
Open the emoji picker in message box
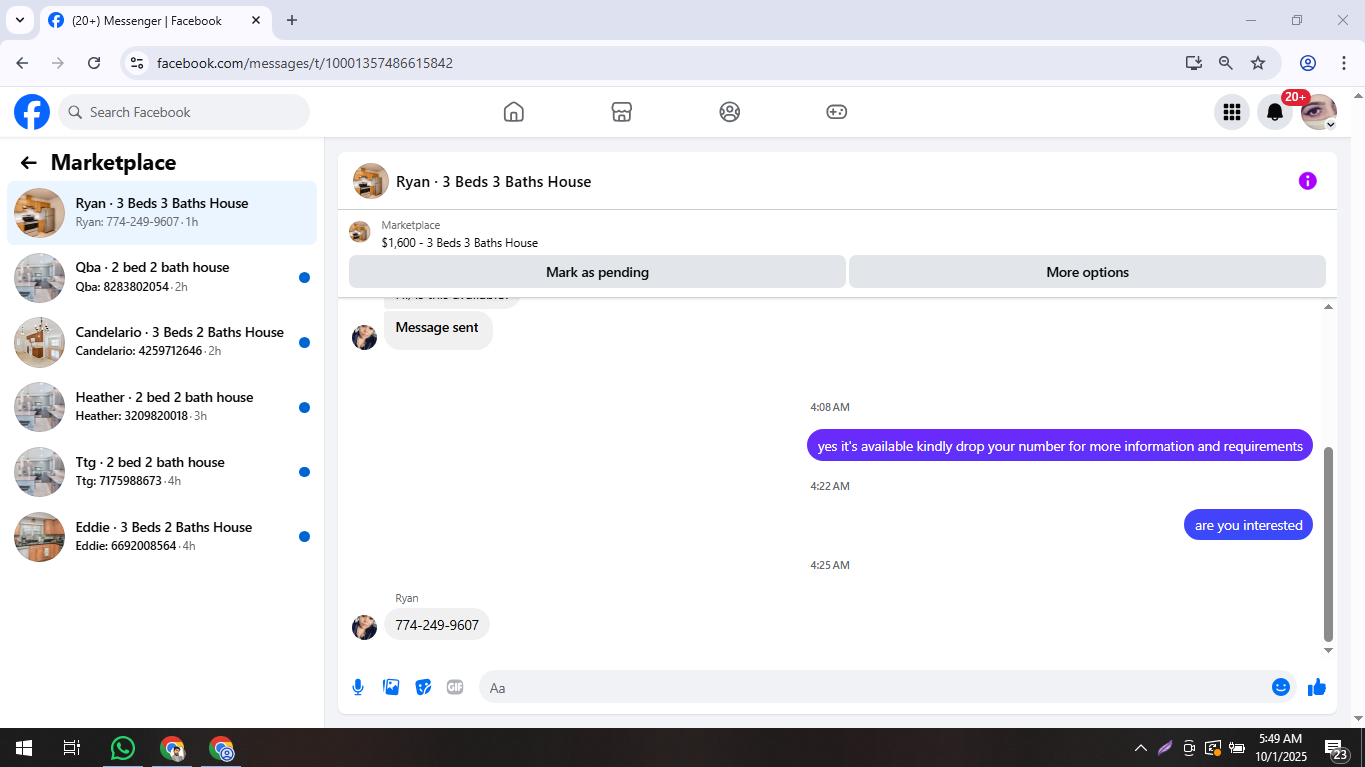1280,687
